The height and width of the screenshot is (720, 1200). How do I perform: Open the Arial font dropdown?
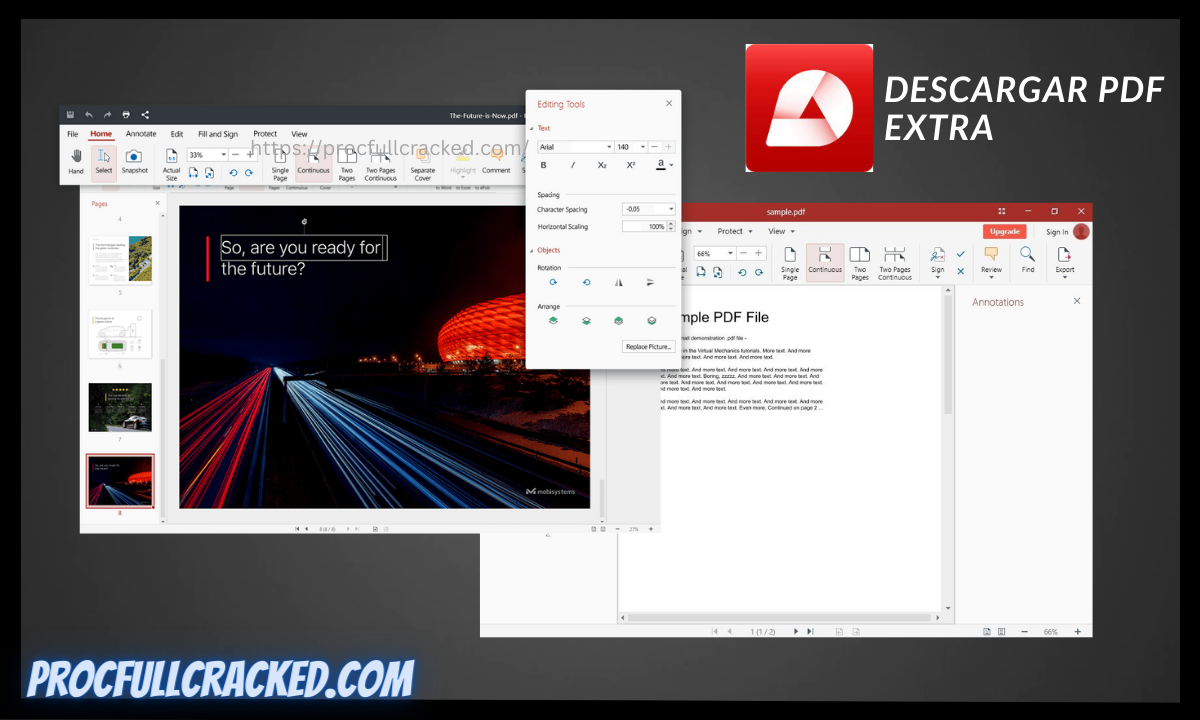[x=608, y=147]
